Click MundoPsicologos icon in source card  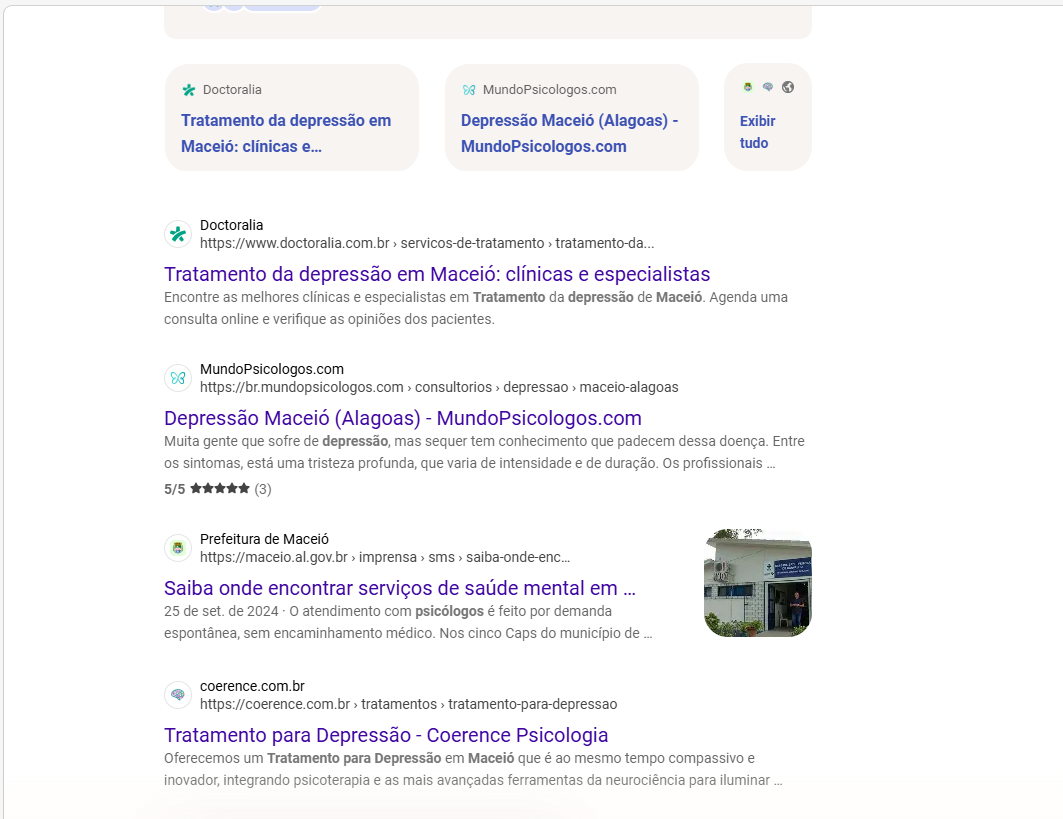coord(468,90)
